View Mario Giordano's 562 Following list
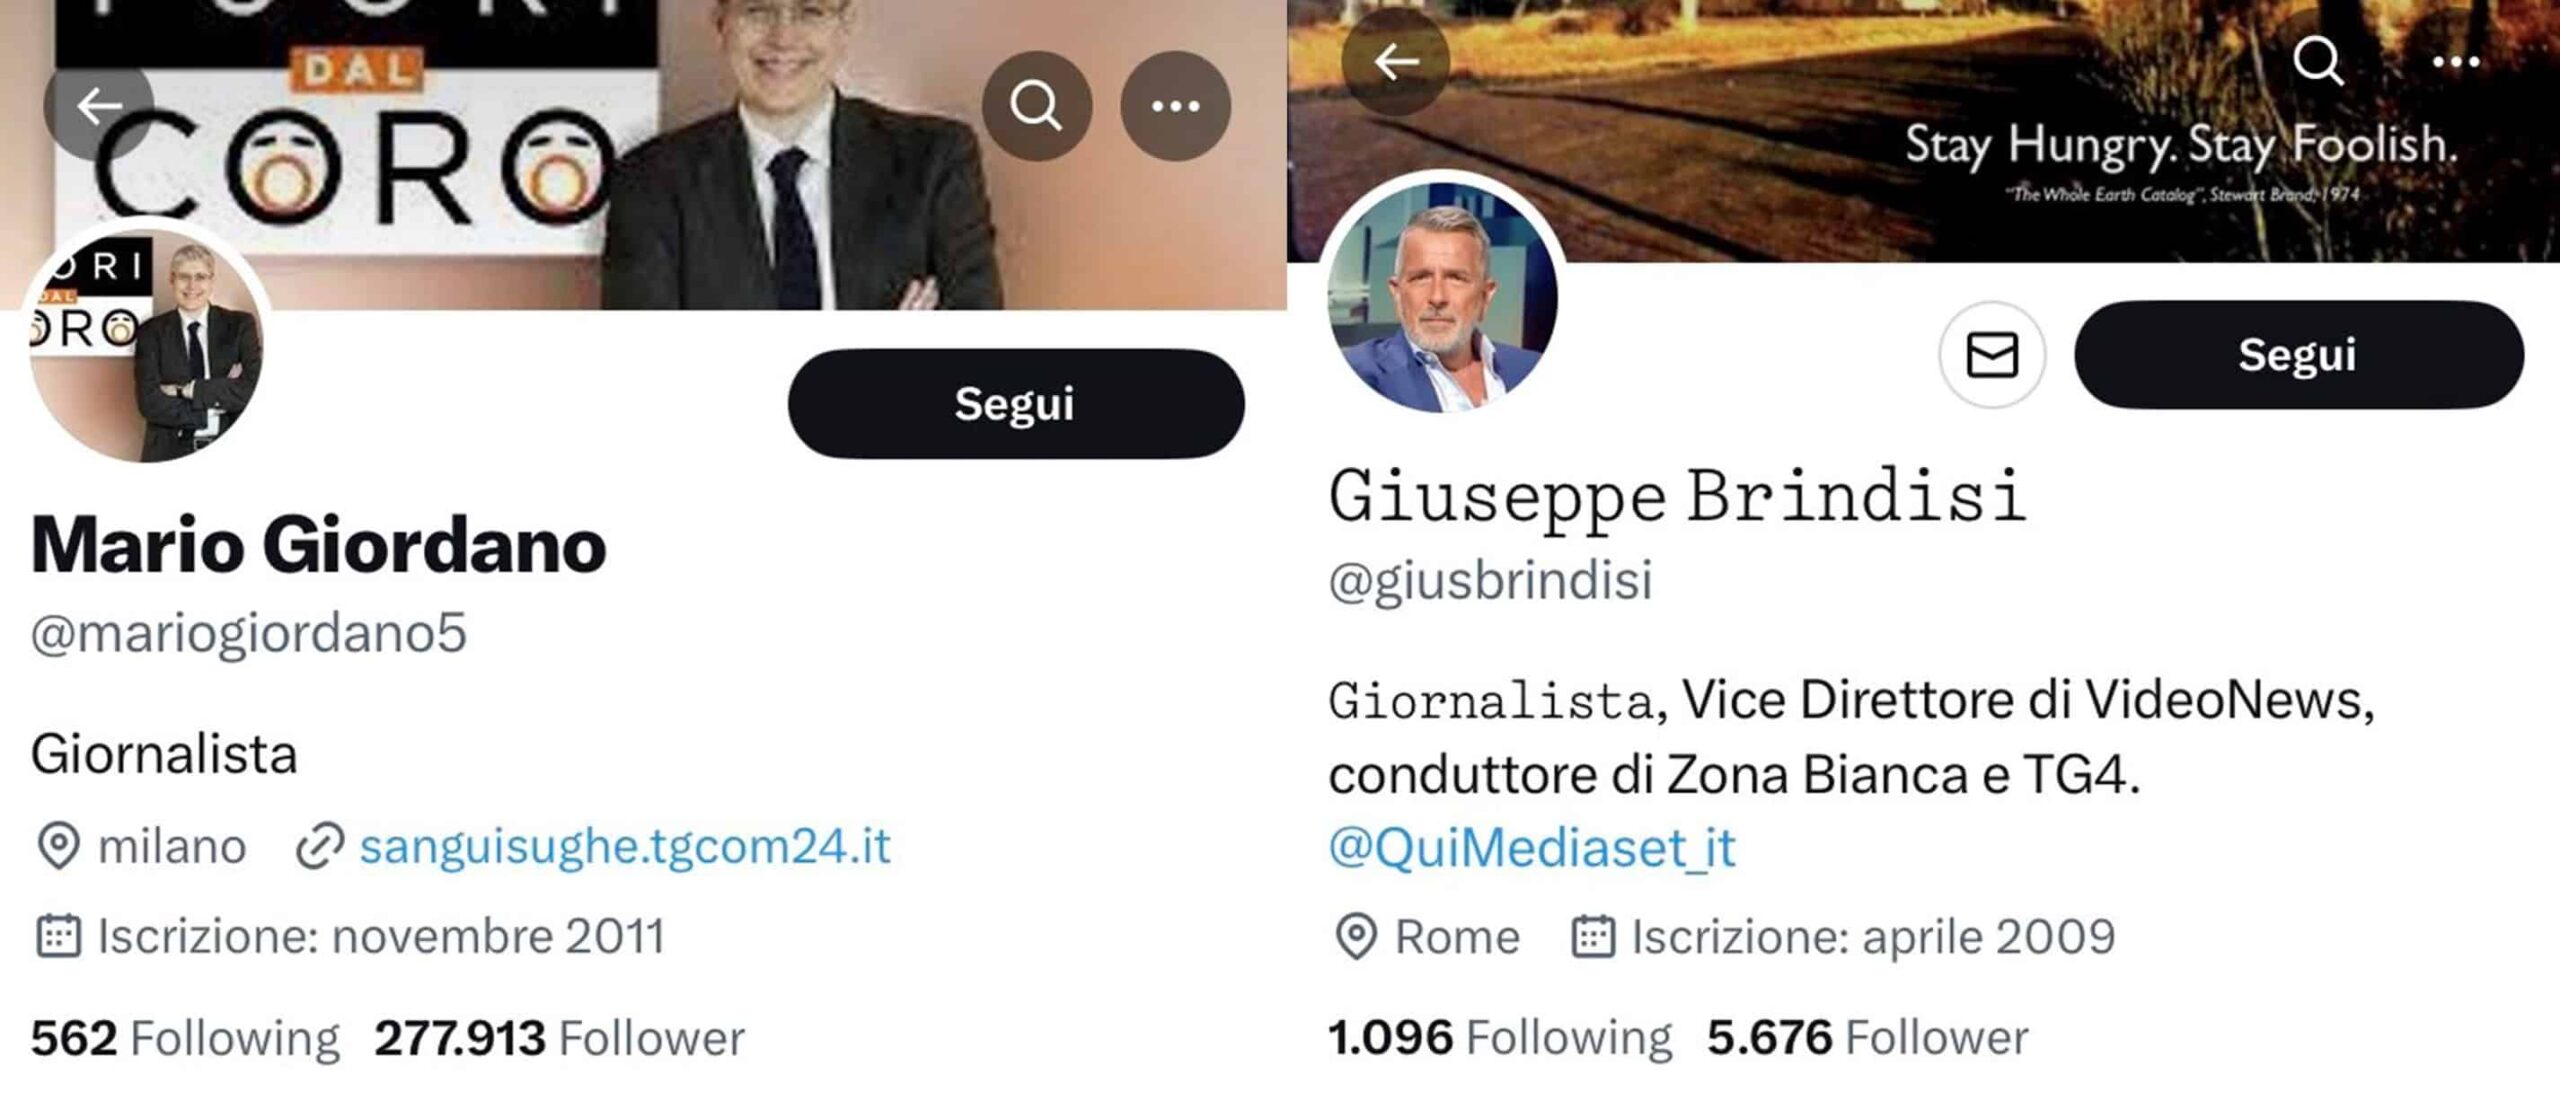This screenshot has height=1118, width=2560. 185,1038
